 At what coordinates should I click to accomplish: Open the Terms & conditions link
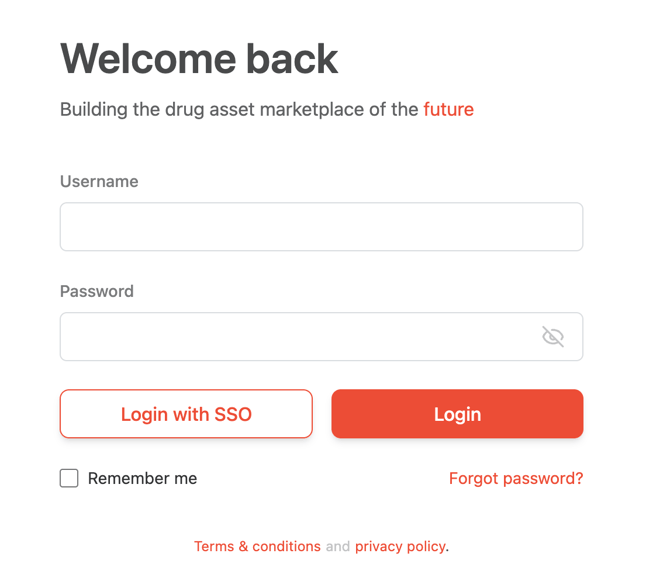pyautogui.click(x=257, y=546)
